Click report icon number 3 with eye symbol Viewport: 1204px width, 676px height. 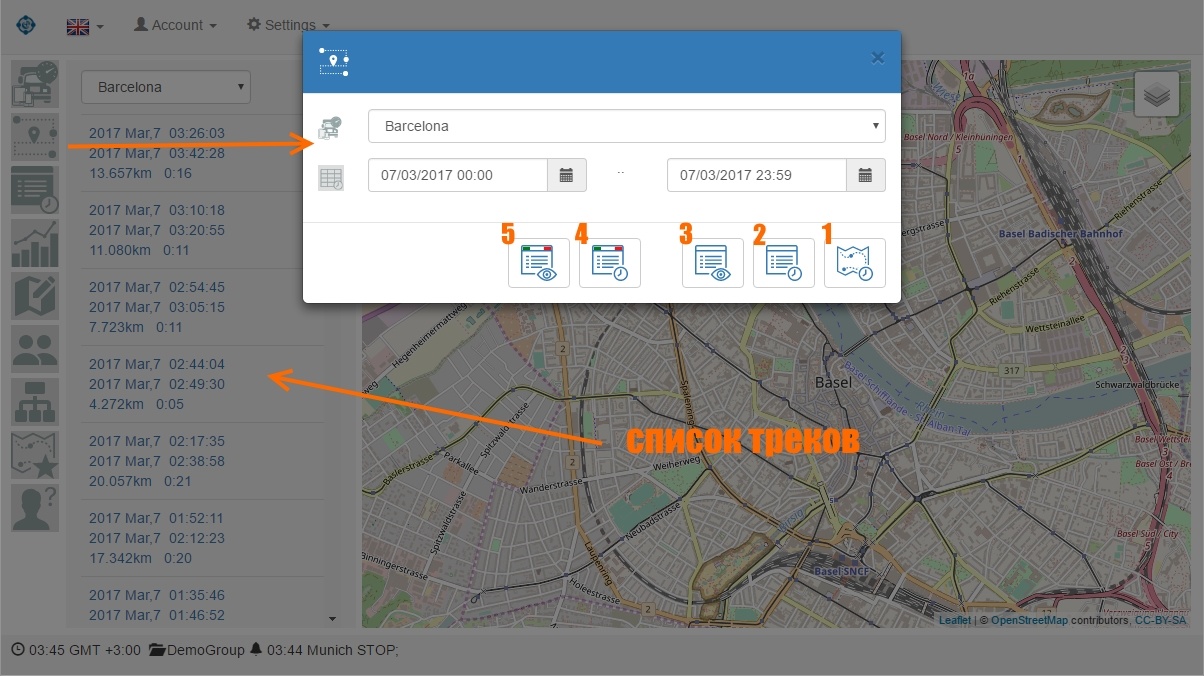point(712,262)
